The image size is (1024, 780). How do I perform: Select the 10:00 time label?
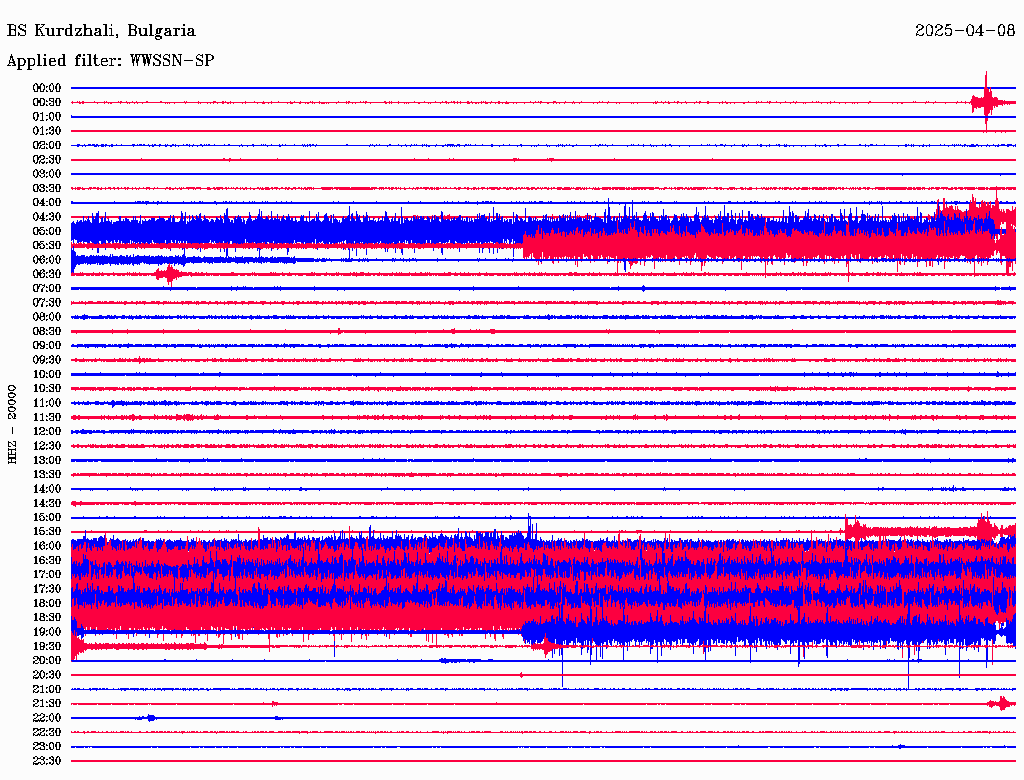coord(47,374)
